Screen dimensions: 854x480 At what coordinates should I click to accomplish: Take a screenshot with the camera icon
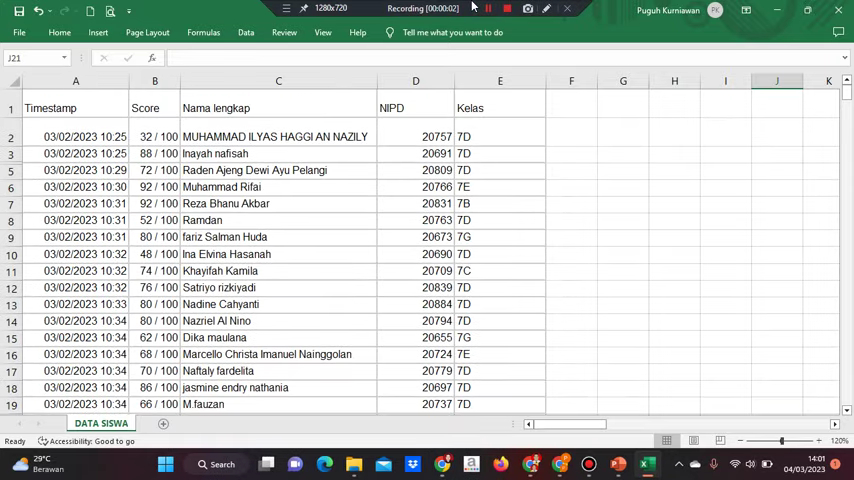[x=528, y=8]
